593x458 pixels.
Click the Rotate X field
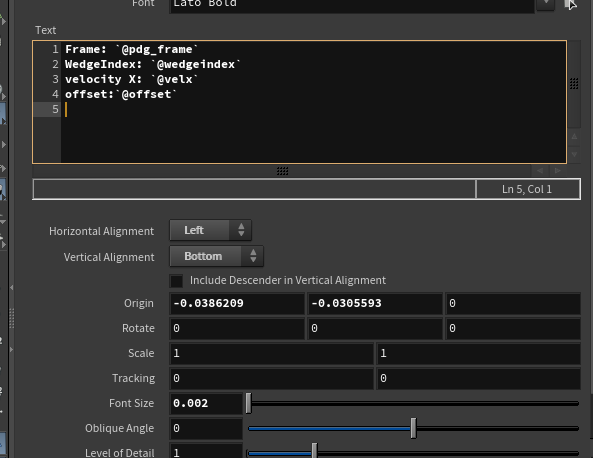point(237,328)
